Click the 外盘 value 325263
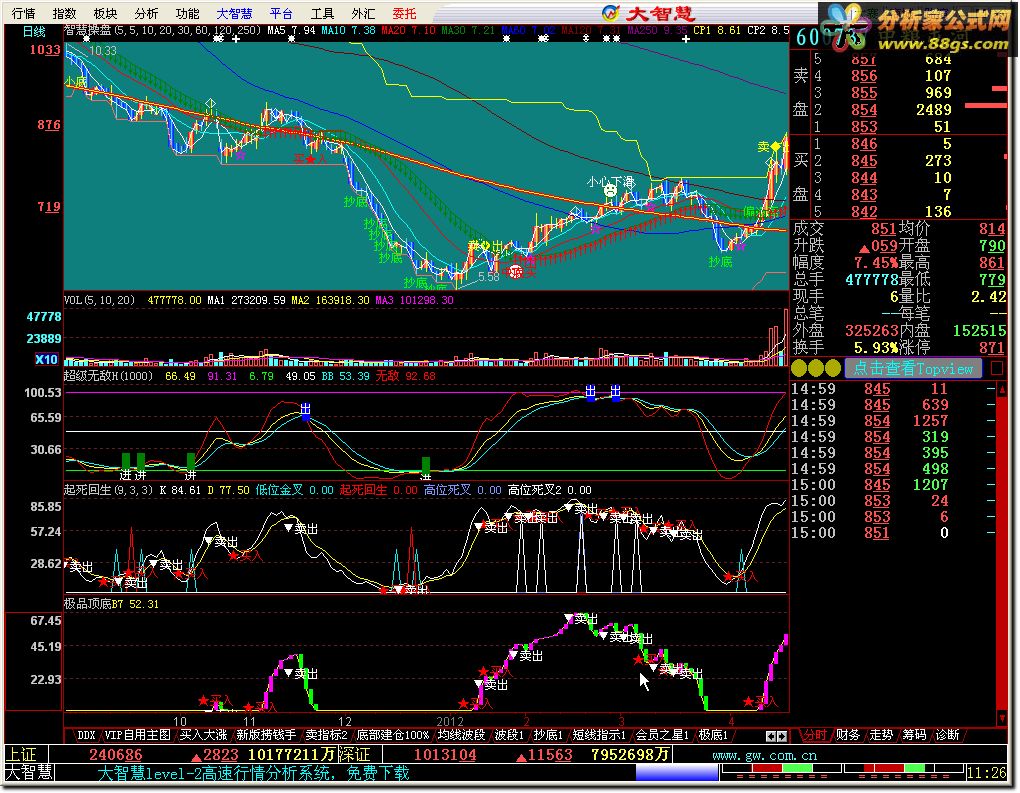This screenshot has width=1020, height=793. tap(872, 330)
